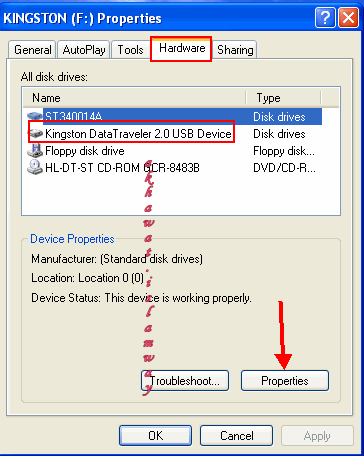Click the DVD/CD-R... type cell

click(x=284, y=168)
